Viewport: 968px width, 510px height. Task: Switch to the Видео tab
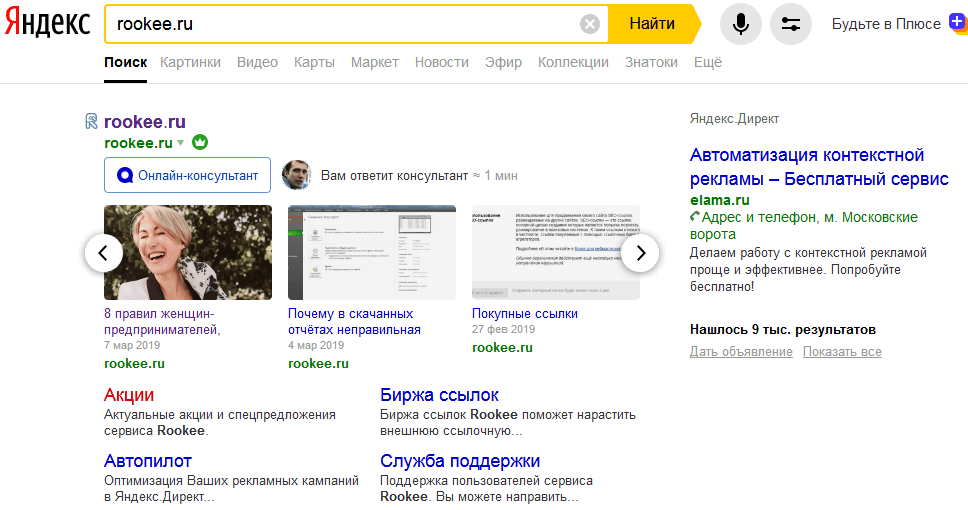(x=257, y=62)
